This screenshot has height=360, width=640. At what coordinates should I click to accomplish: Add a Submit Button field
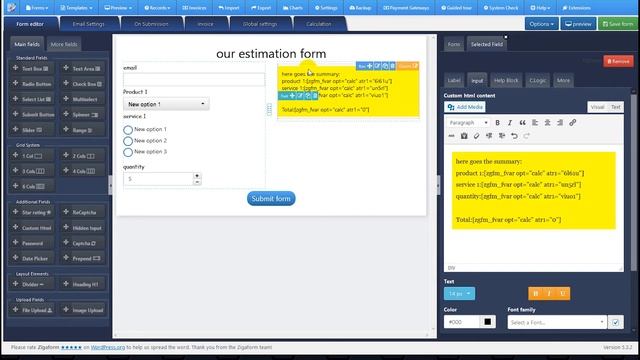(32, 115)
